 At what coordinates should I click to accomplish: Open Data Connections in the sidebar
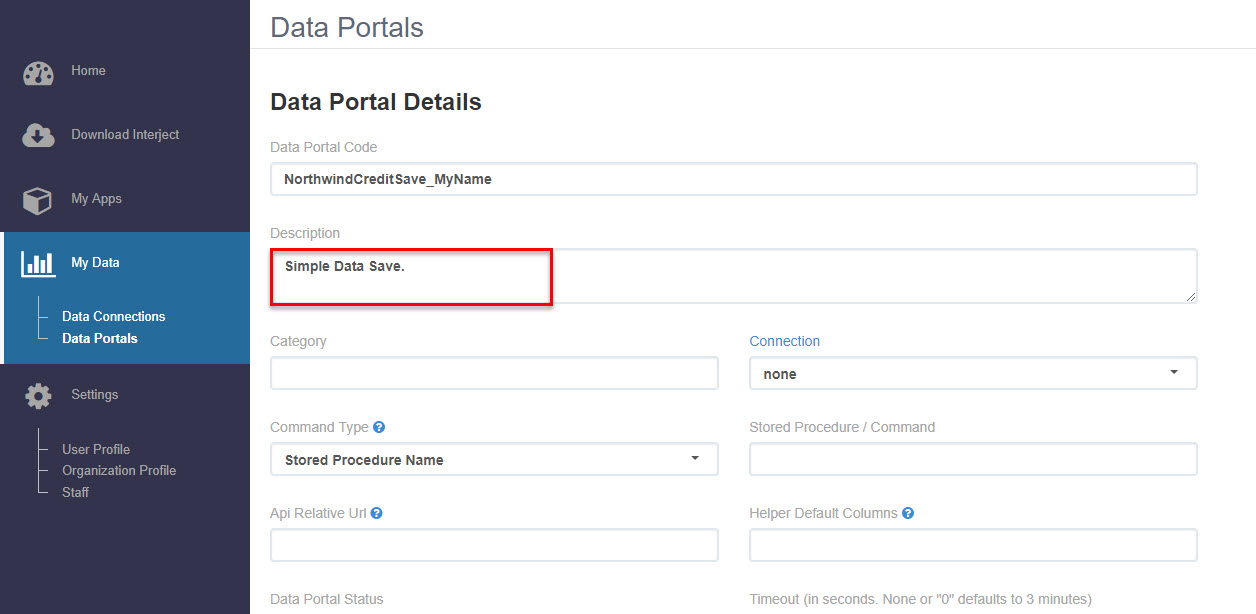[113, 316]
